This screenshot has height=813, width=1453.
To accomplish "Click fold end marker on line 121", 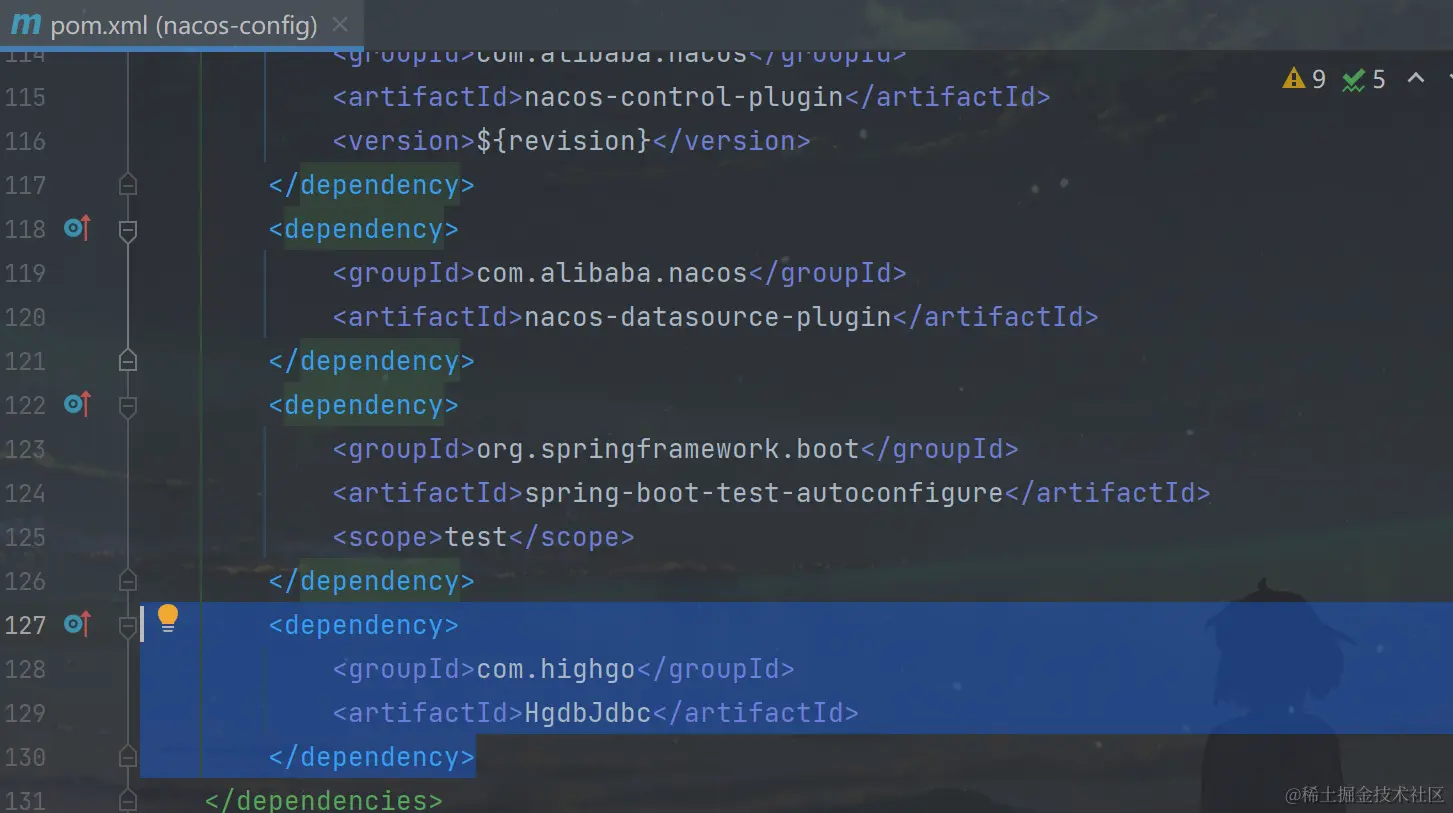I will 128,360.
